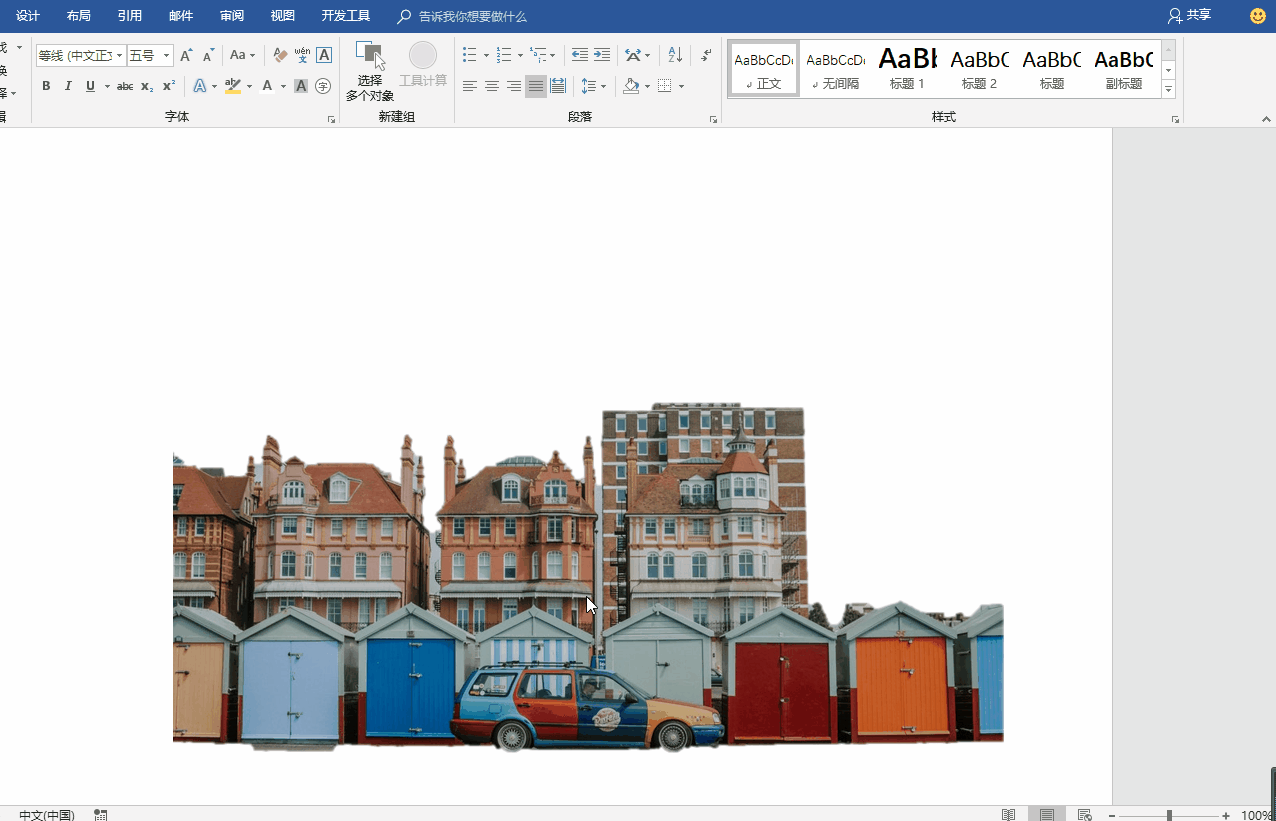The width and height of the screenshot is (1276, 821).
Task: Click the Enclose Characters (字) icon
Action: pyautogui.click(x=323, y=86)
